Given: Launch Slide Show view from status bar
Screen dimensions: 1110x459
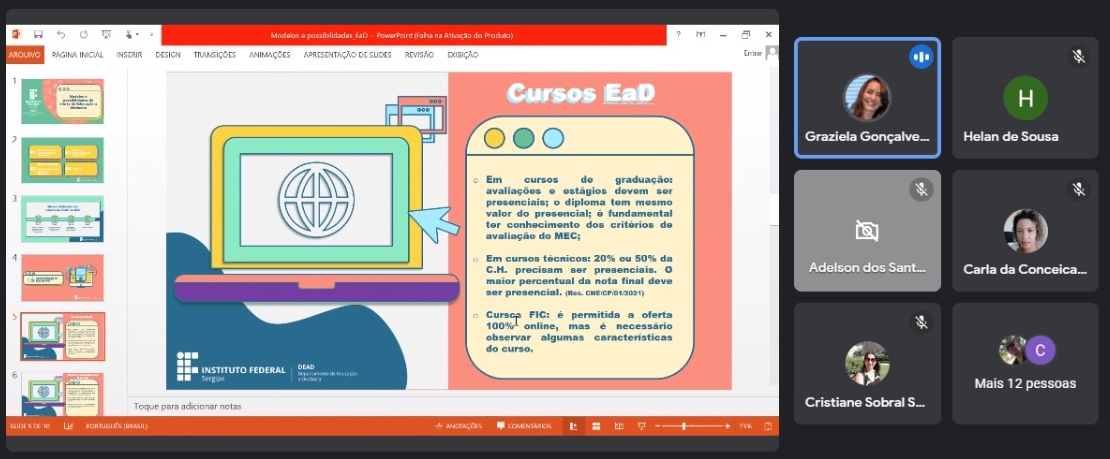Looking at the screenshot, I should (640, 426).
